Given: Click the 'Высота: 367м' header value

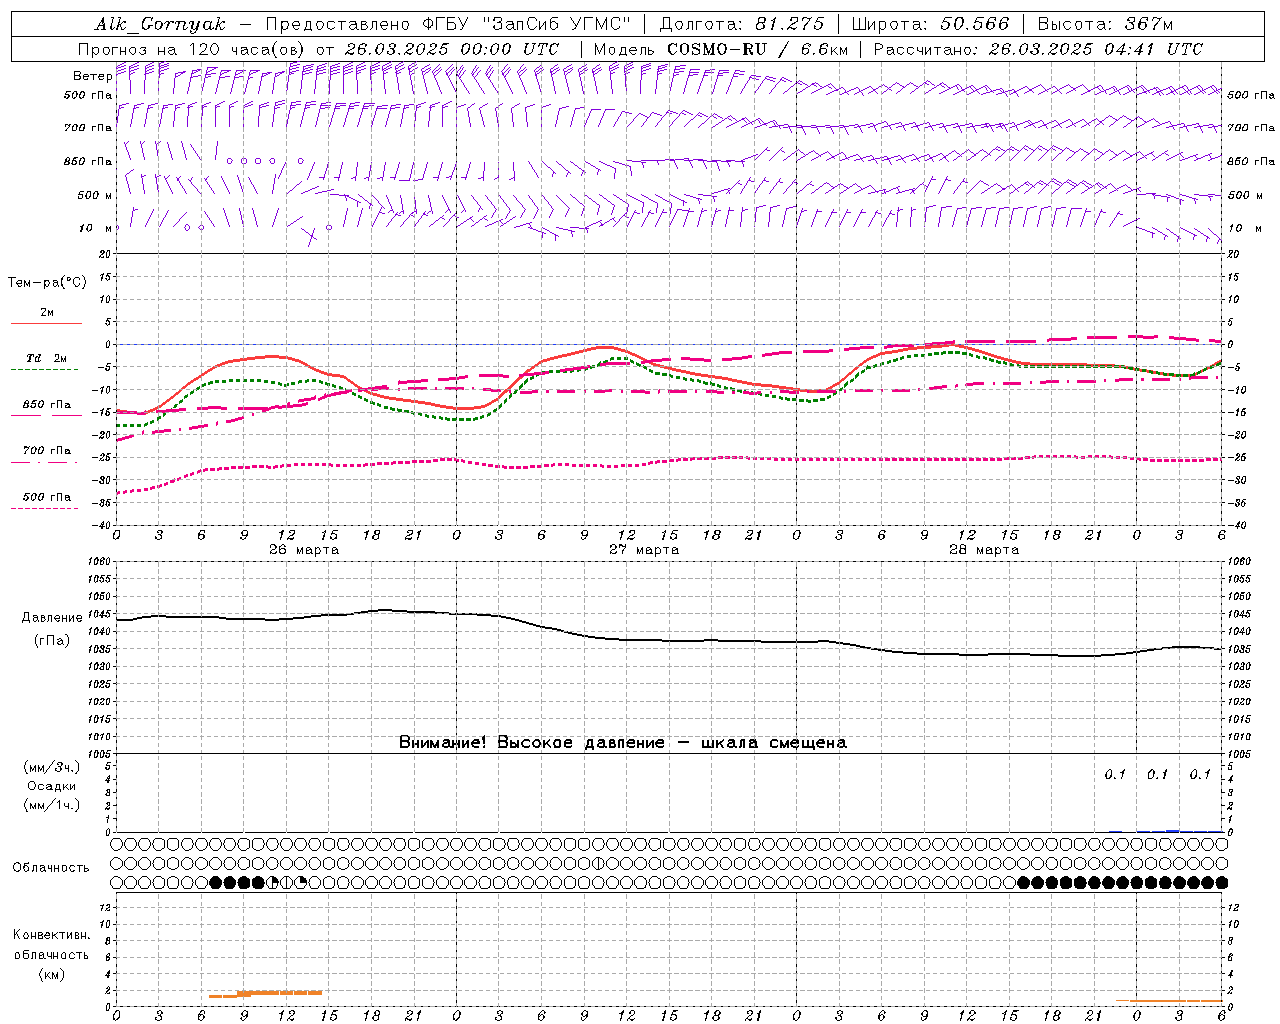Looking at the screenshot, I should (x=1105, y=24).
